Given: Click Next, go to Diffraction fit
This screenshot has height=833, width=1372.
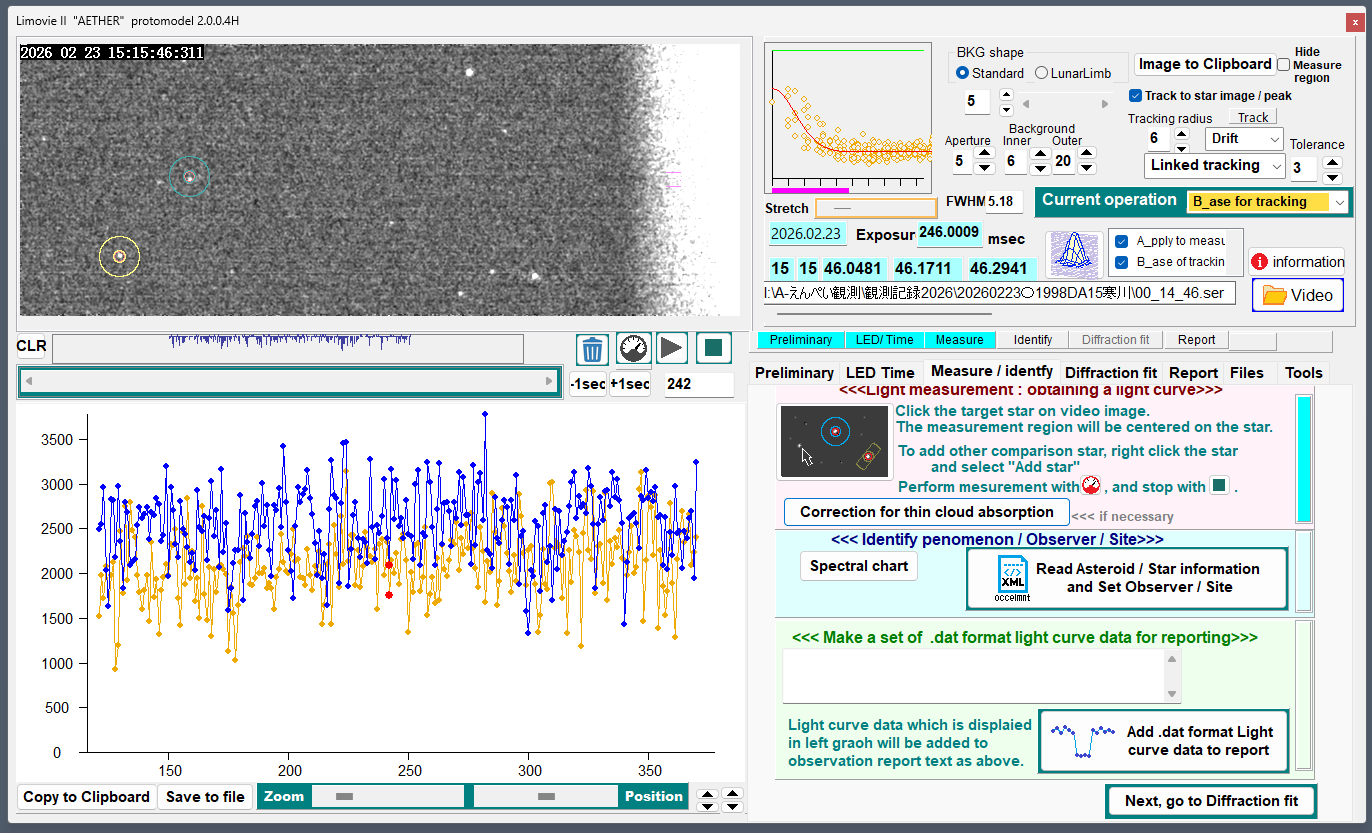Looking at the screenshot, I should (1210, 800).
